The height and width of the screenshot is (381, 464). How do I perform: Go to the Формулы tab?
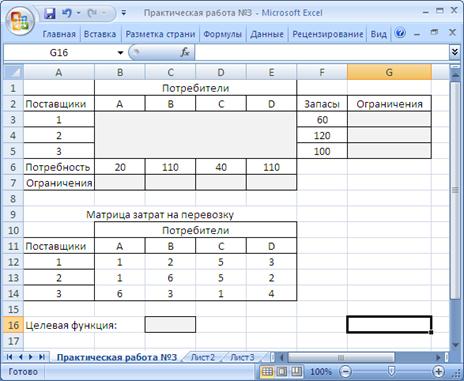[x=222, y=34]
